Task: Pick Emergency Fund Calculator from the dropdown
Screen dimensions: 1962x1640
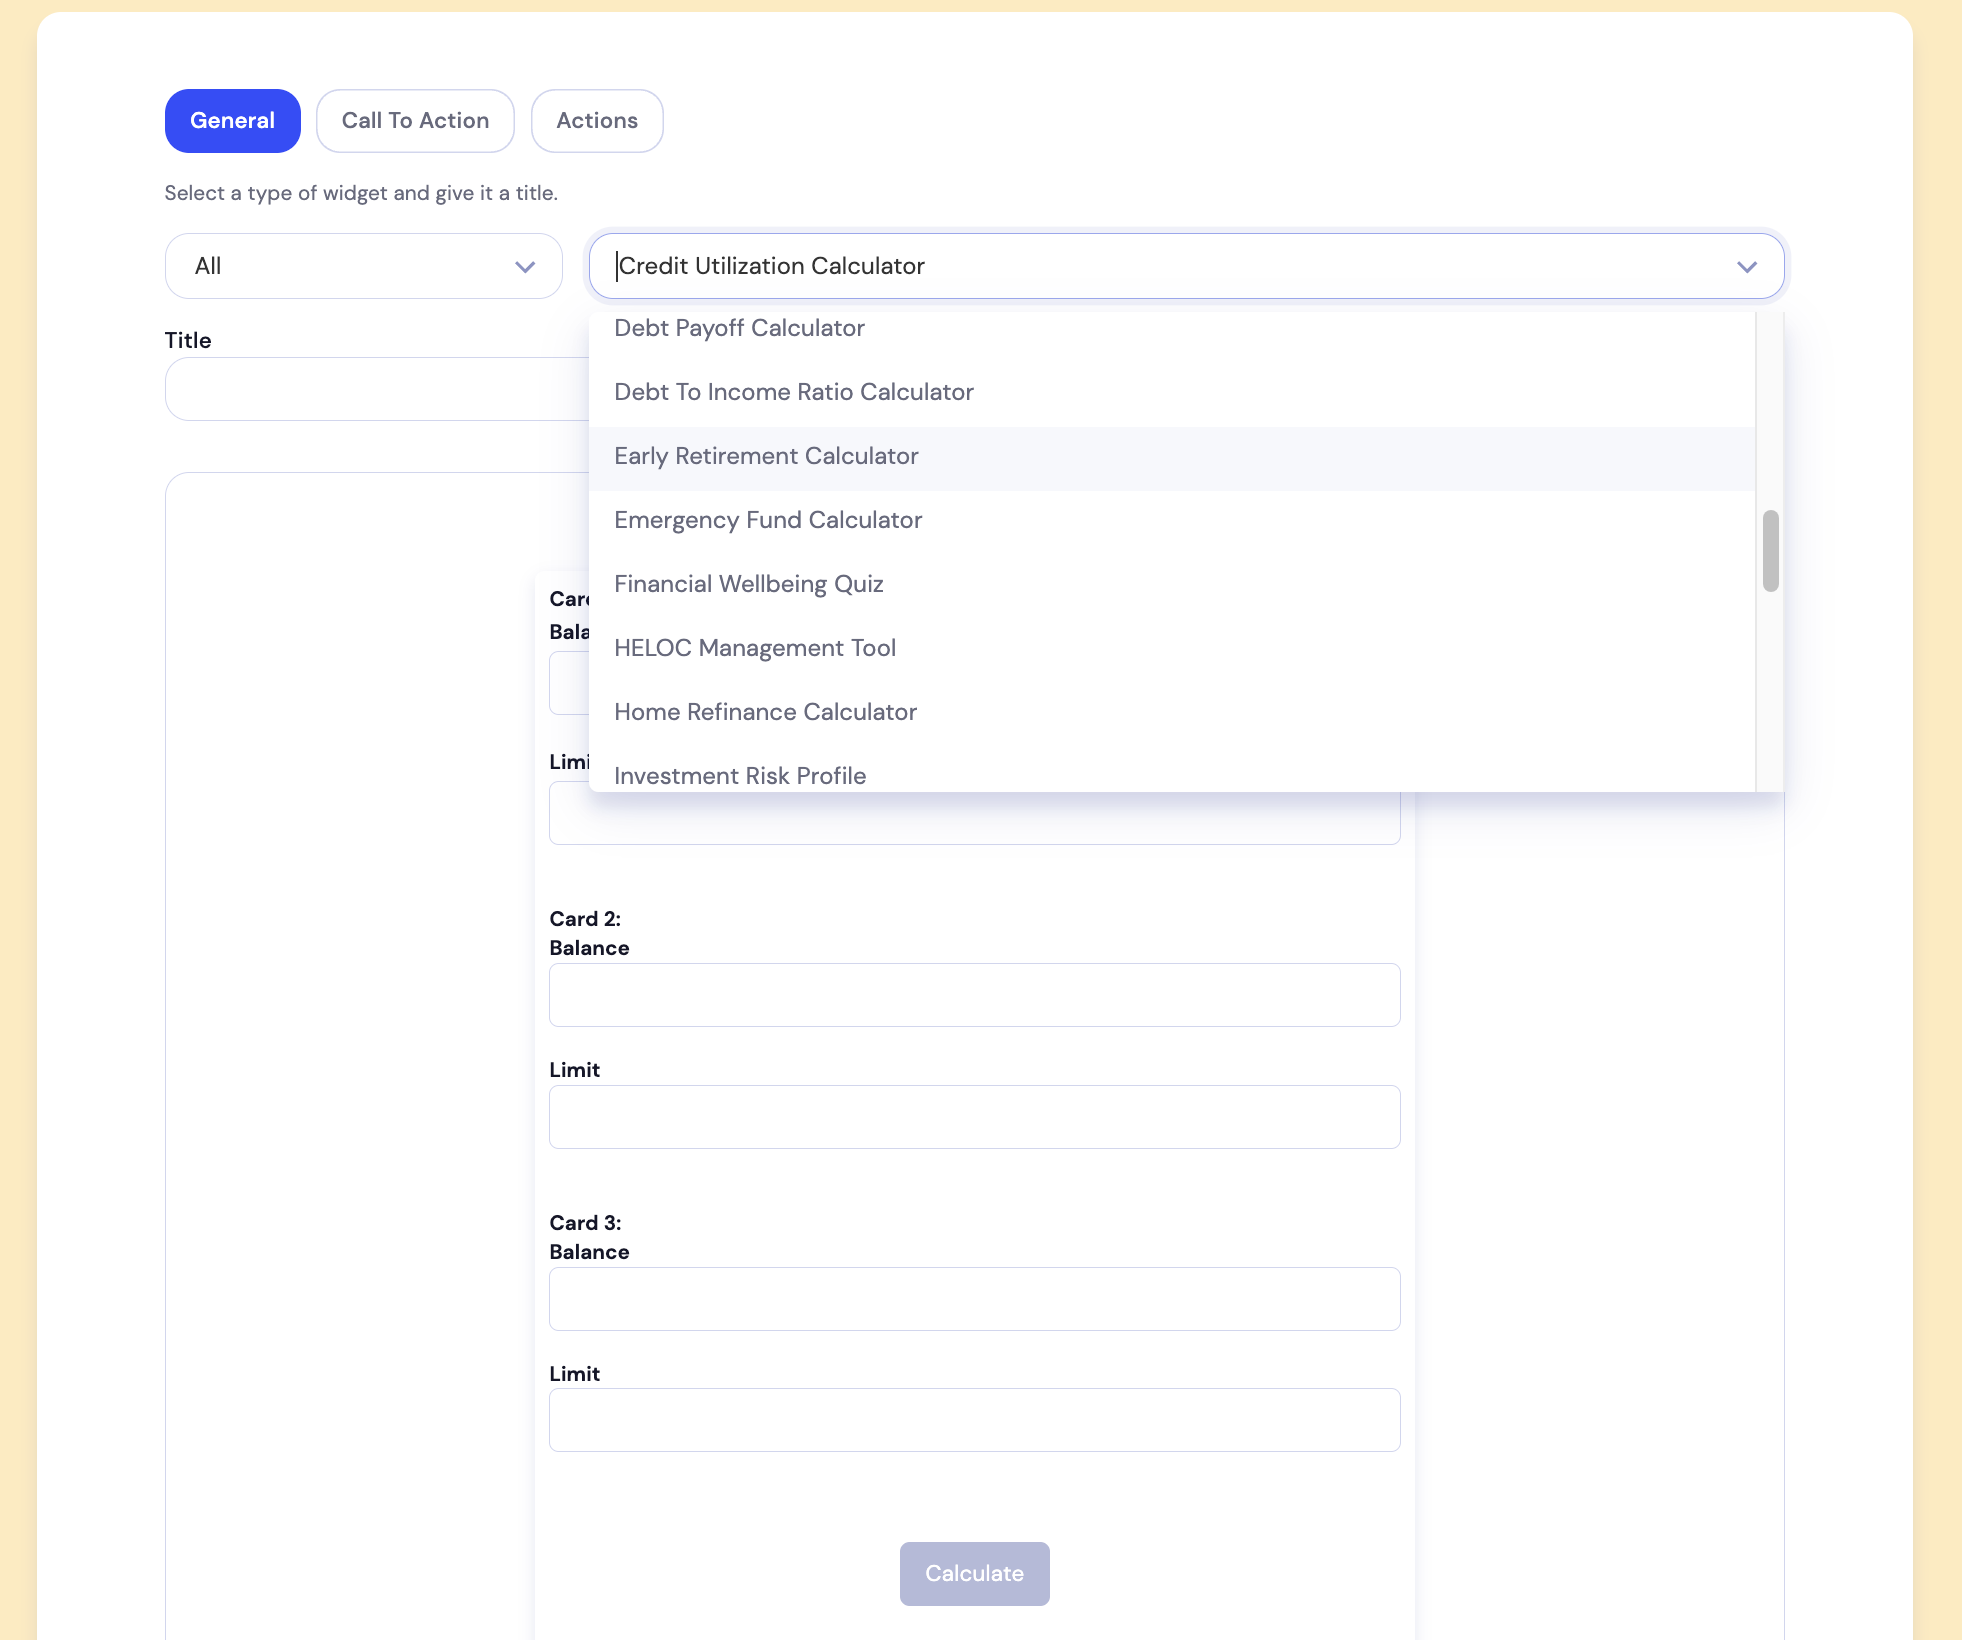Action: click(x=768, y=520)
